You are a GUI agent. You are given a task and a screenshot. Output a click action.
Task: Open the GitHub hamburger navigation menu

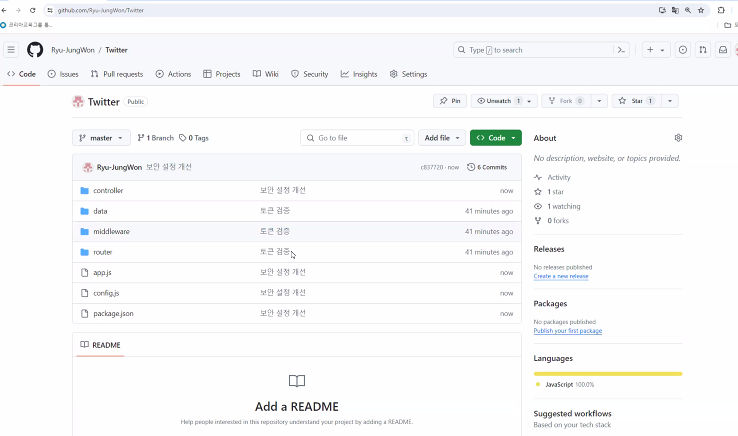tap(11, 49)
